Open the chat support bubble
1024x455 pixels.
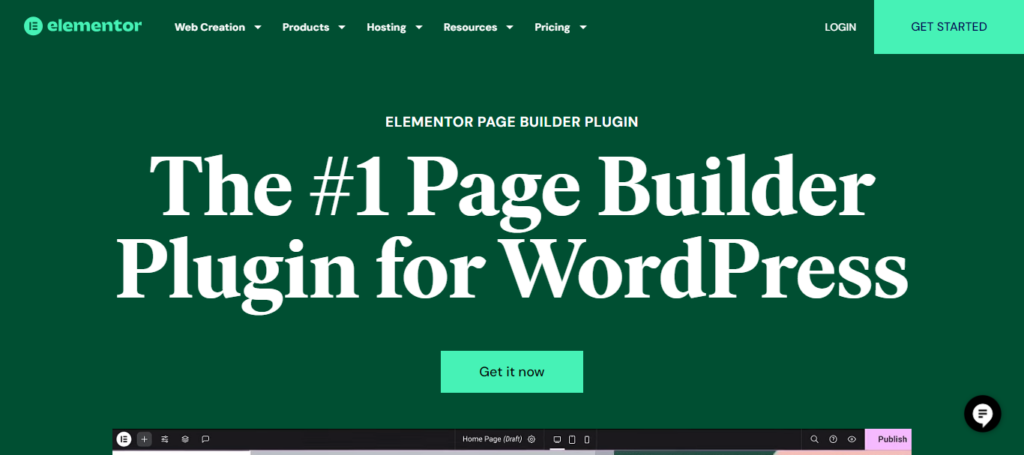pyautogui.click(x=982, y=413)
